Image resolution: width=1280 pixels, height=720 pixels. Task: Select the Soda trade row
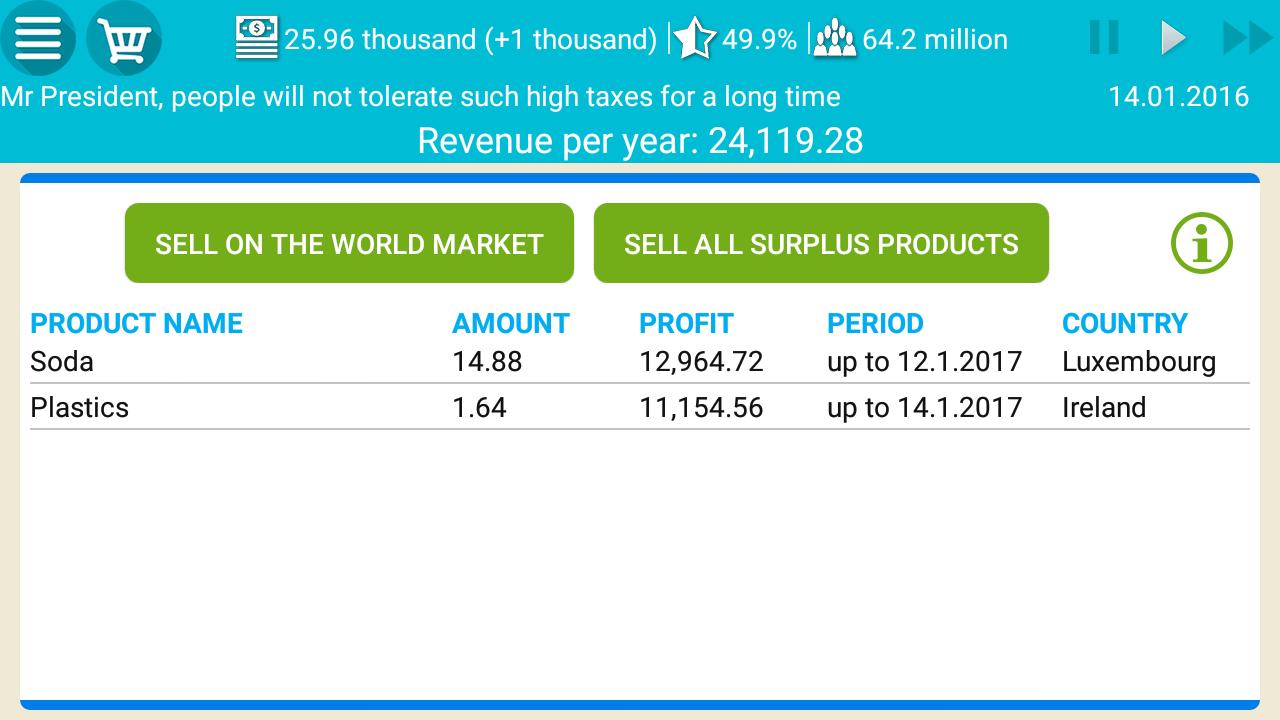point(639,361)
